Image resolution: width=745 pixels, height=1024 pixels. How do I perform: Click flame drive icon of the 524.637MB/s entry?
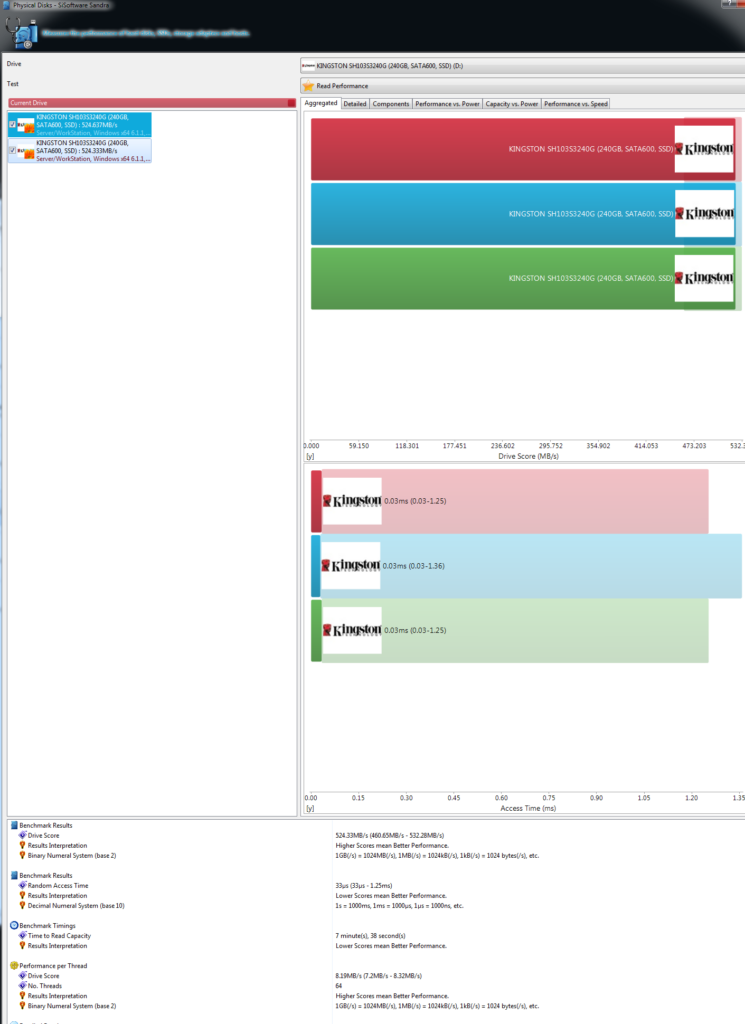25,125
